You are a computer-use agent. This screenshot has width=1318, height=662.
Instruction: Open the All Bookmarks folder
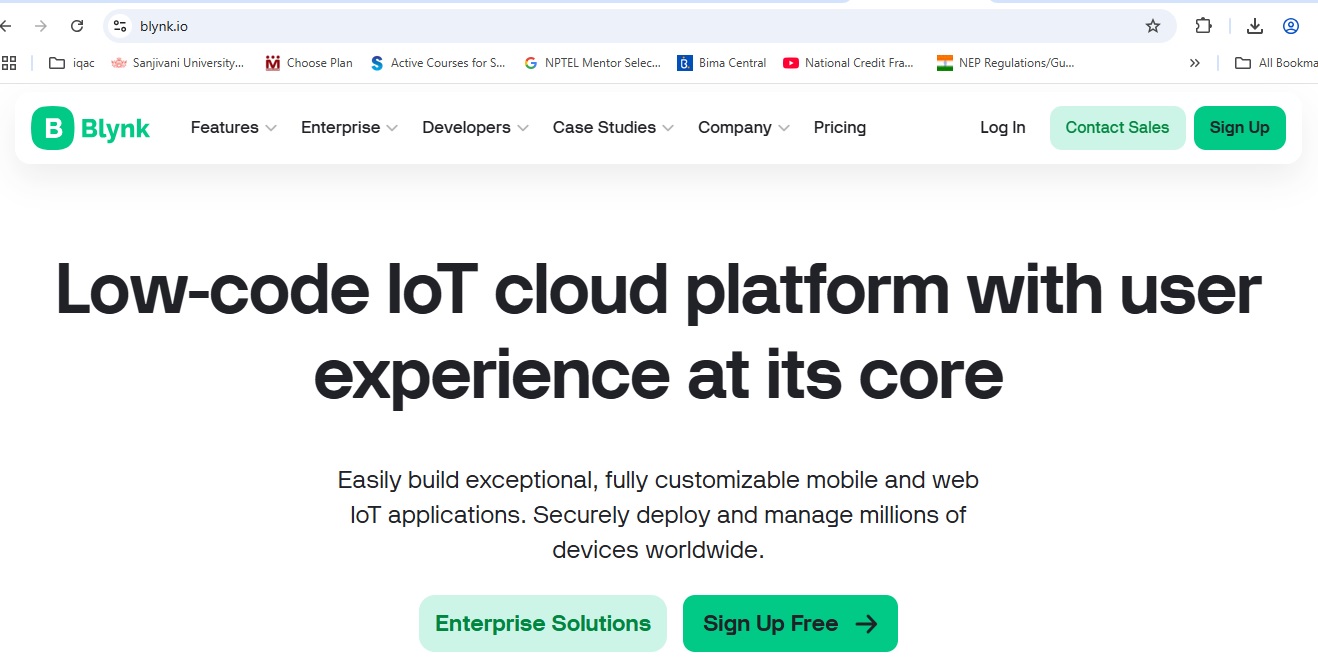click(1276, 63)
